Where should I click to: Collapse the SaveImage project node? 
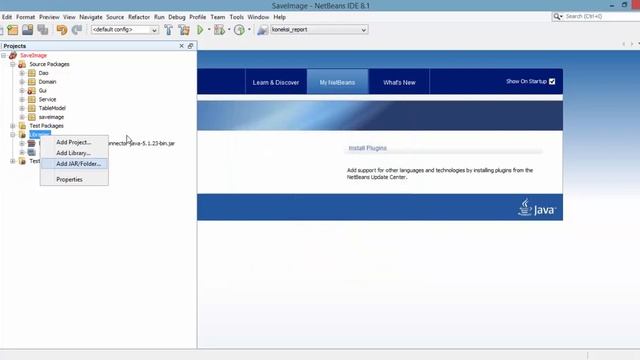(x=4, y=55)
